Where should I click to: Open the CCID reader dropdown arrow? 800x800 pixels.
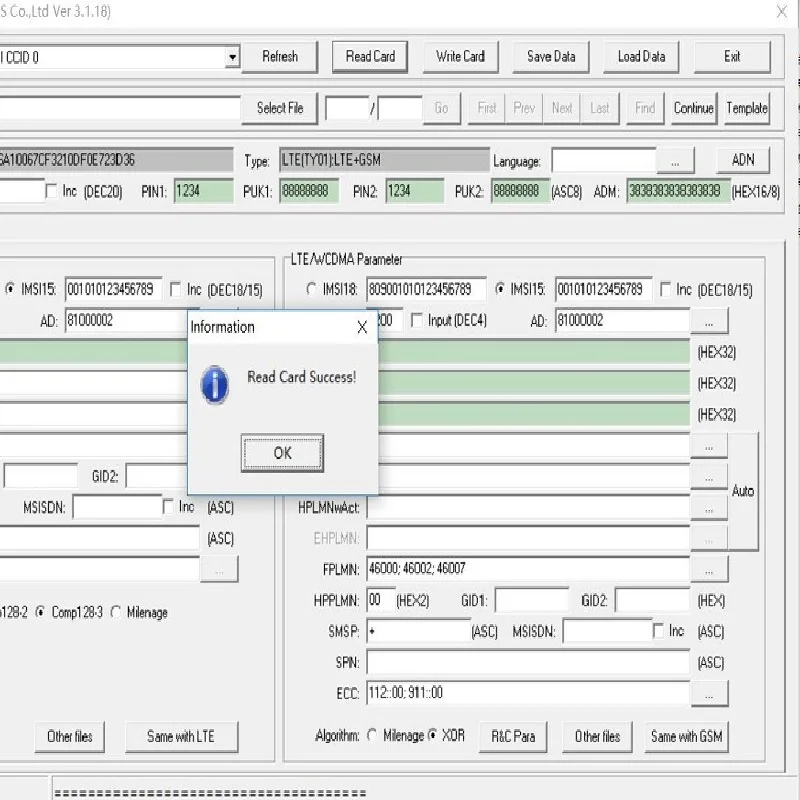232,57
